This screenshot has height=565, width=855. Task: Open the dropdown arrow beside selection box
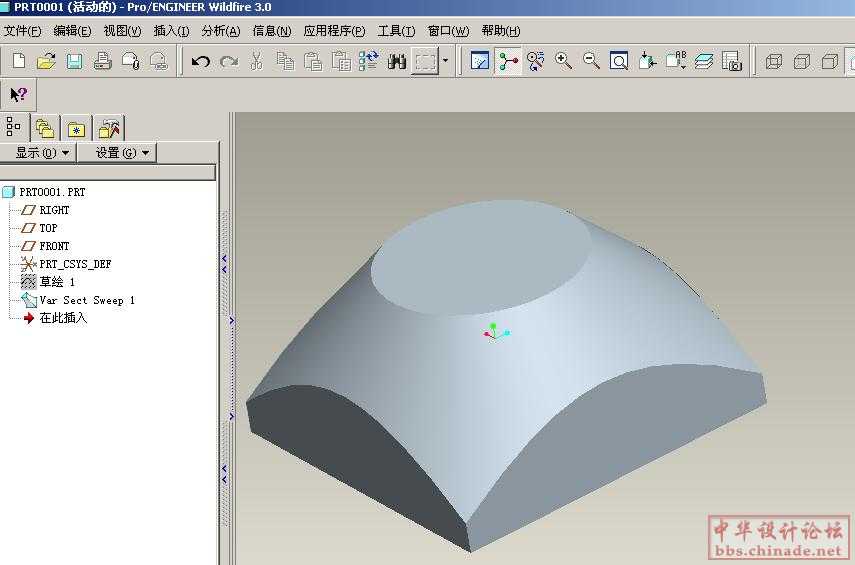click(x=445, y=61)
